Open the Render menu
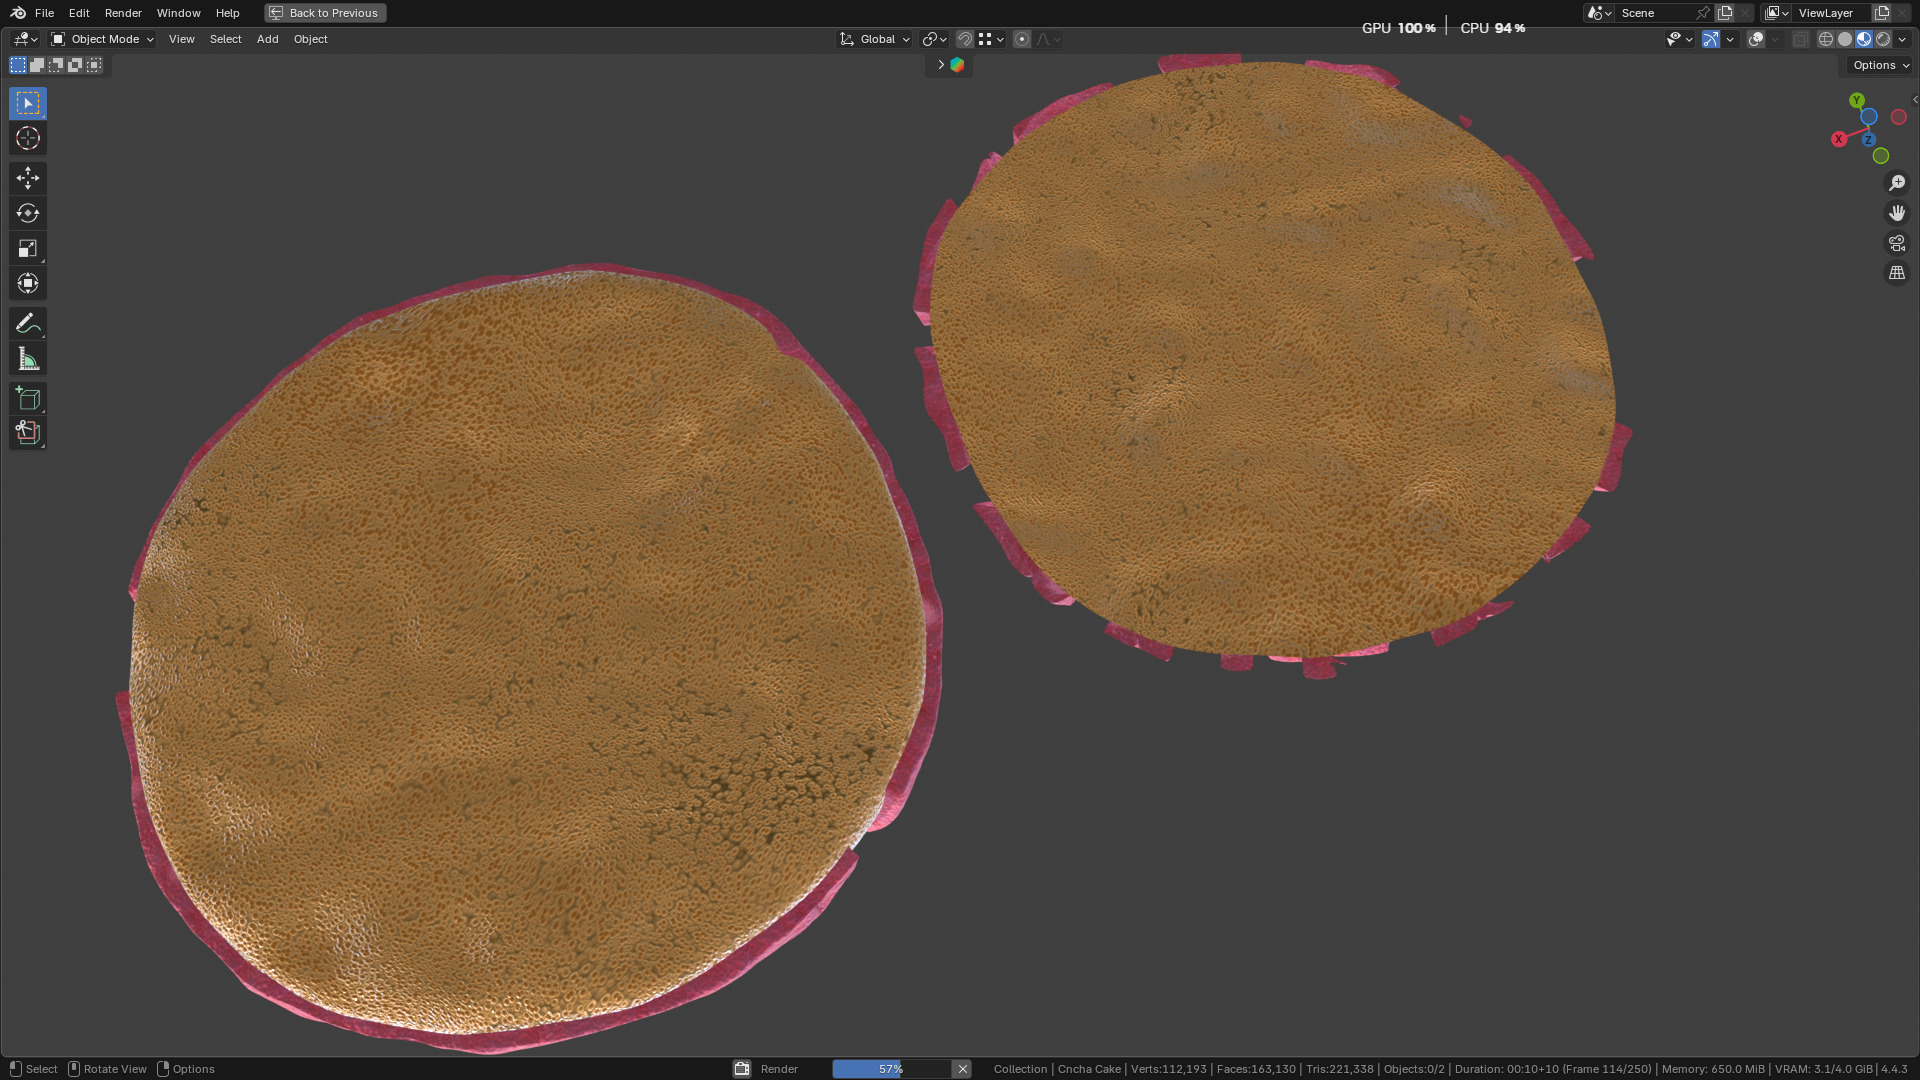Screen dimensions: 1920x1080 [123, 13]
